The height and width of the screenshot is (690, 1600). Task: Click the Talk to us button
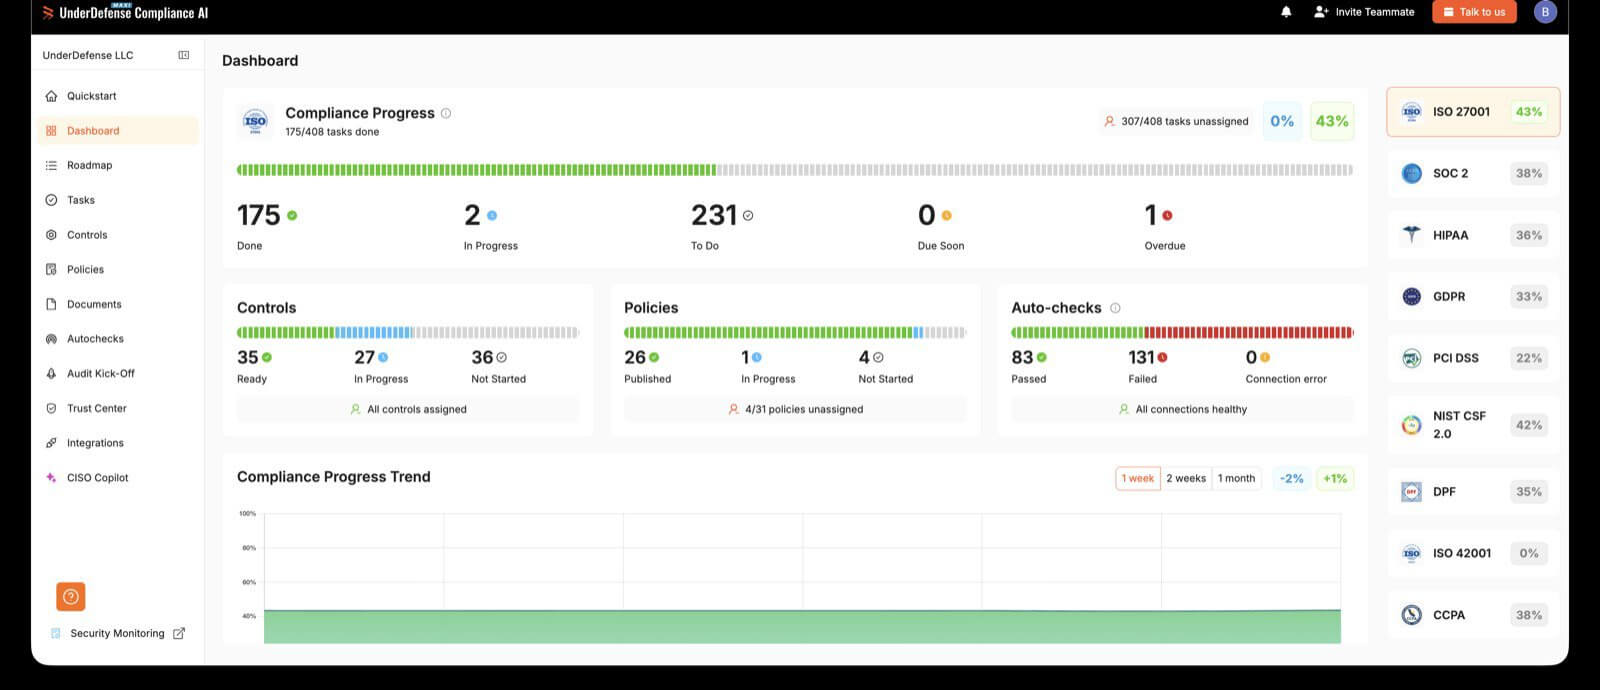(x=1474, y=12)
